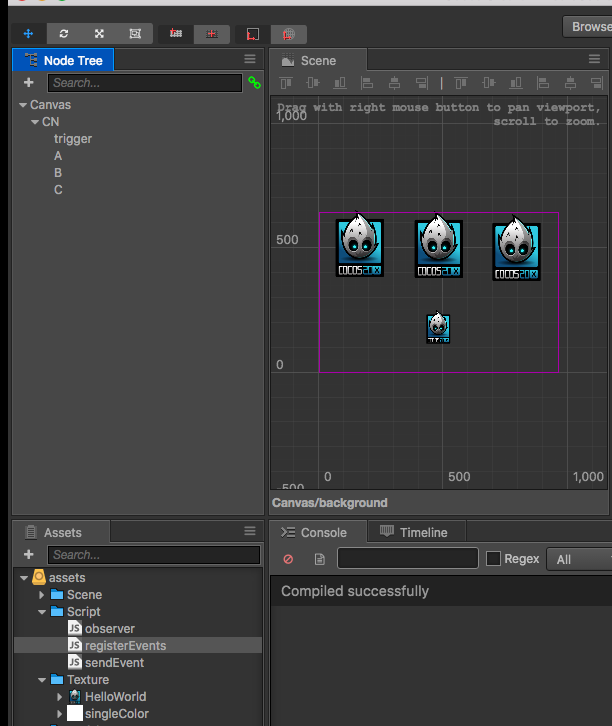Viewport: 612px width, 726px height.
Task: Switch gizmo position to center mode
Action: (x=212, y=33)
